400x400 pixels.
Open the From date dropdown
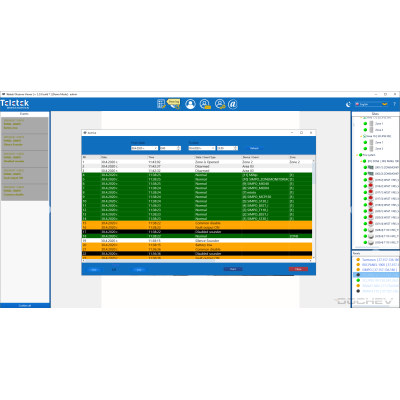[144, 148]
